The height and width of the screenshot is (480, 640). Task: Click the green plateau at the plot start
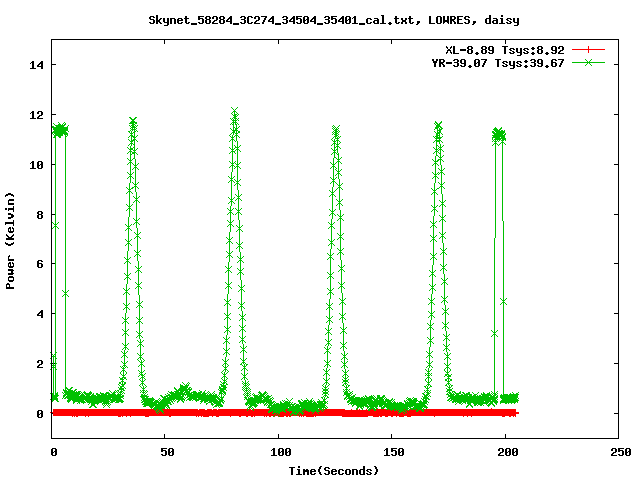[60, 130]
